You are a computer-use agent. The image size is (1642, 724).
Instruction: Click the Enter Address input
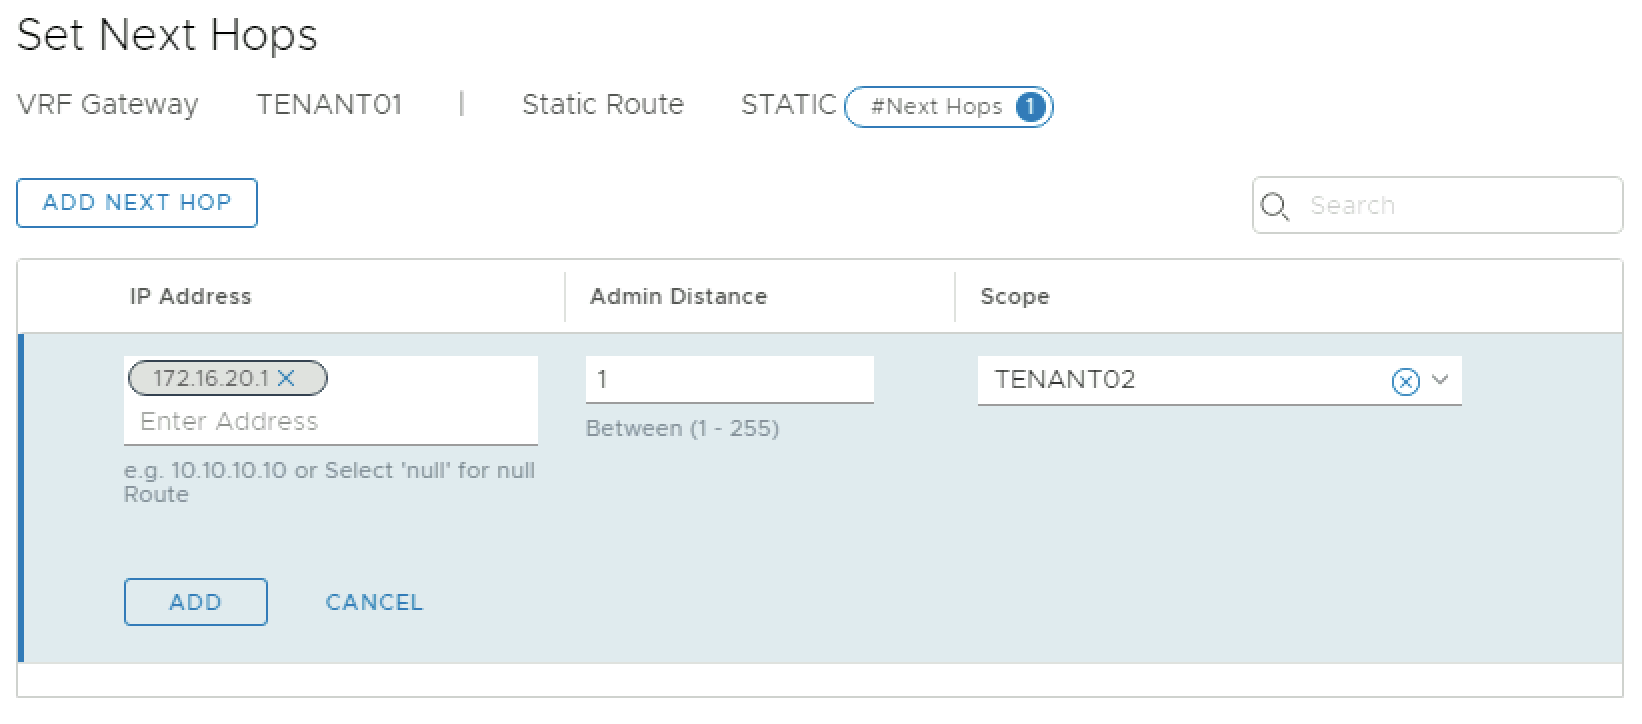(x=330, y=421)
